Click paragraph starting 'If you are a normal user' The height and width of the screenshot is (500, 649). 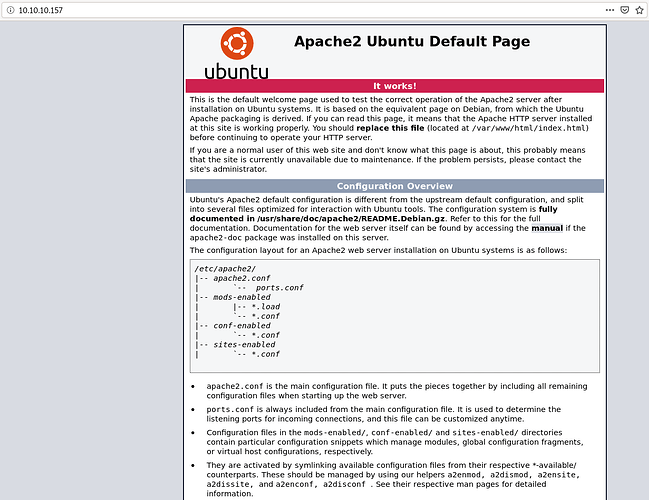pyautogui.click(x=387, y=159)
